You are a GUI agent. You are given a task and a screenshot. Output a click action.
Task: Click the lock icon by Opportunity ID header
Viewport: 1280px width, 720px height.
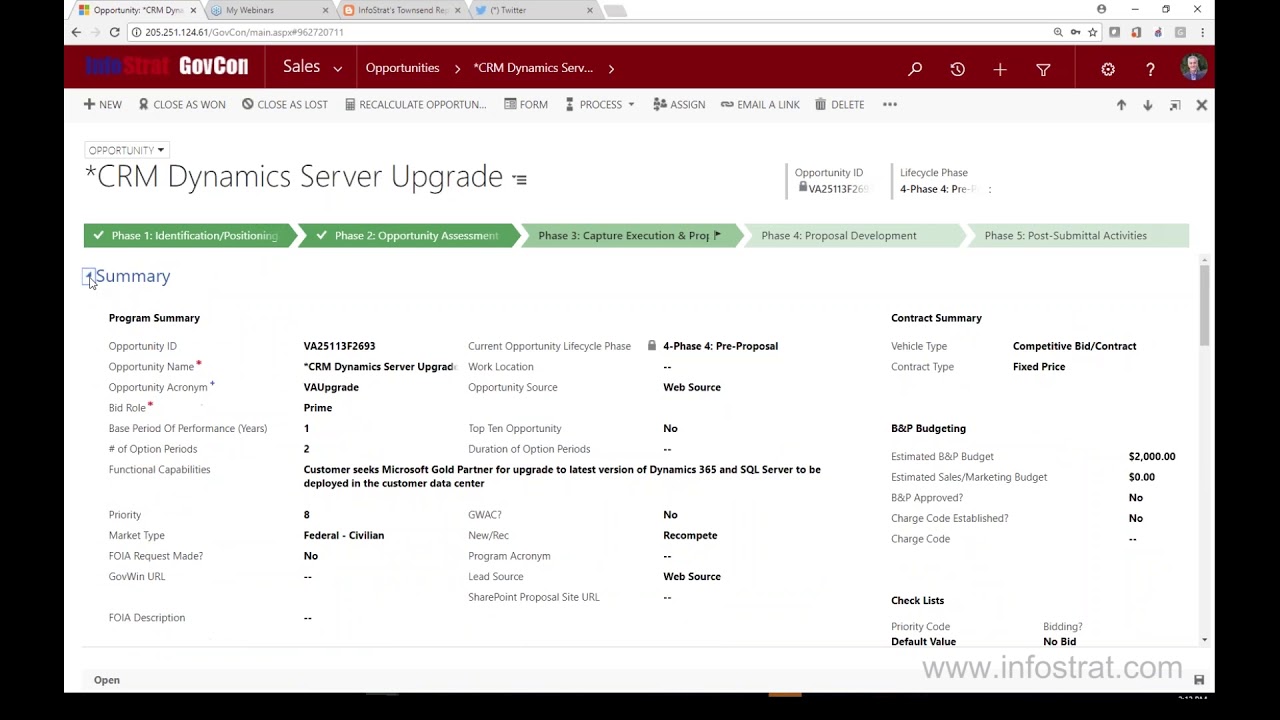coord(803,187)
